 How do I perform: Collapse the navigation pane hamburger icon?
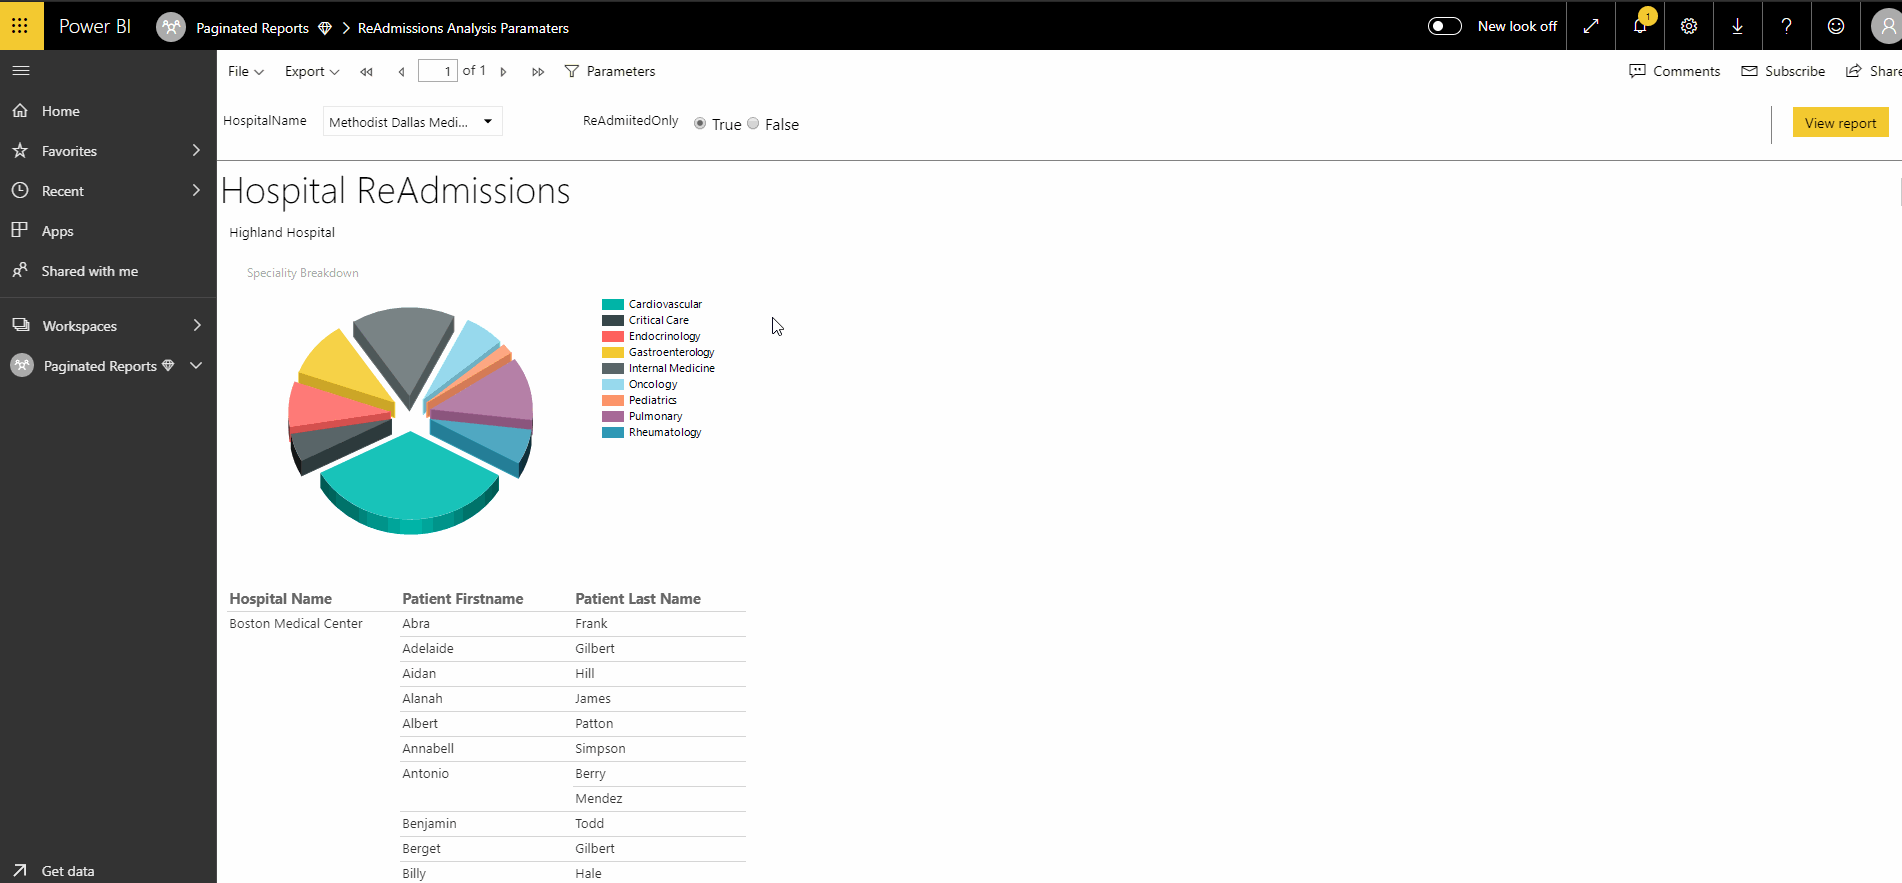click(x=21, y=71)
